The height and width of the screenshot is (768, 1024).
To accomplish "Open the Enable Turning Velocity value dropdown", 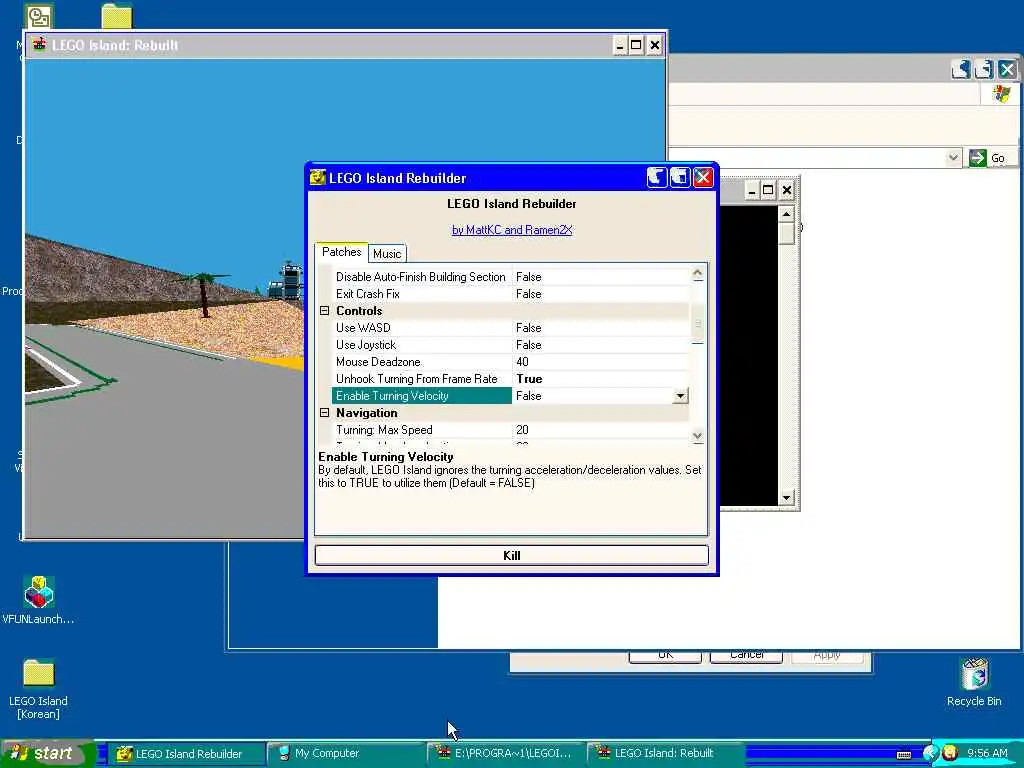I will tap(680, 396).
